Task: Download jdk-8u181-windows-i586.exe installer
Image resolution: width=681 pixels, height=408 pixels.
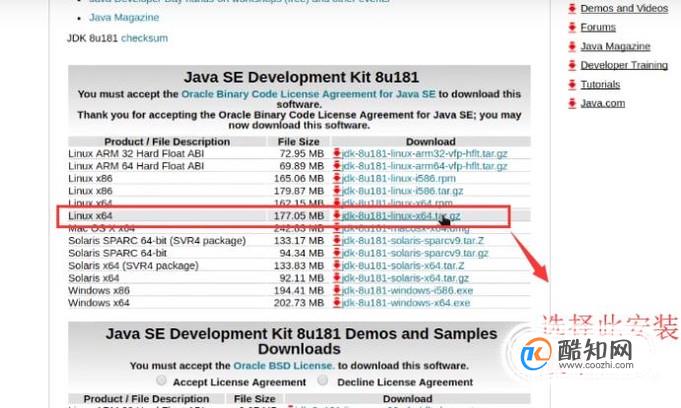Action: pos(407,290)
